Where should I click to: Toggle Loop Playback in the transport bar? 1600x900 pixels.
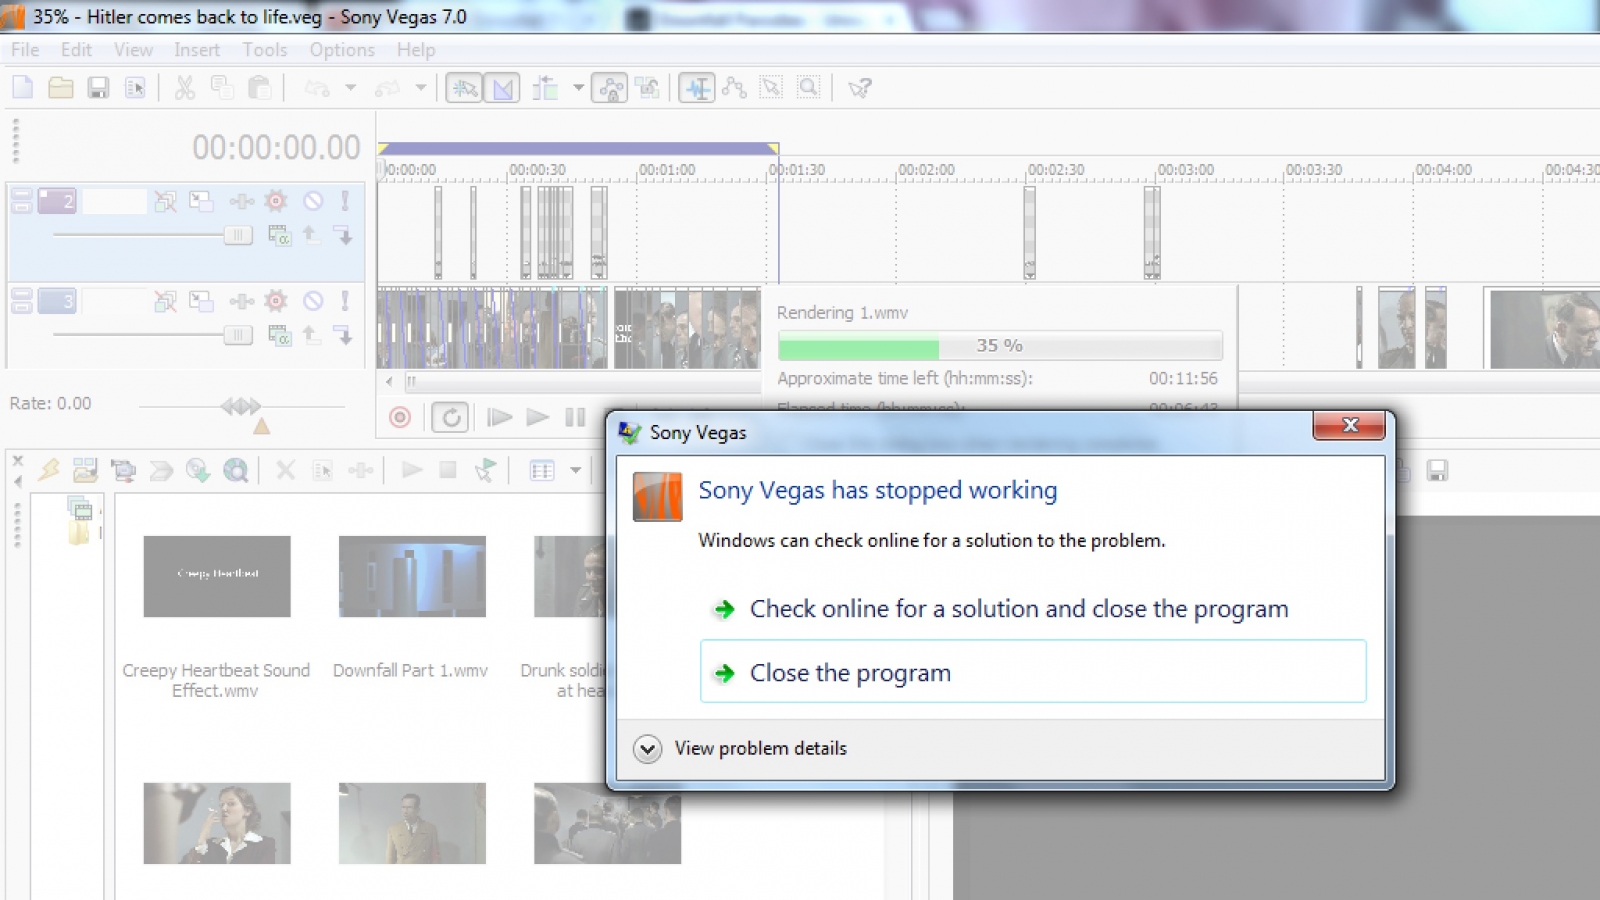tap(451, 417)
